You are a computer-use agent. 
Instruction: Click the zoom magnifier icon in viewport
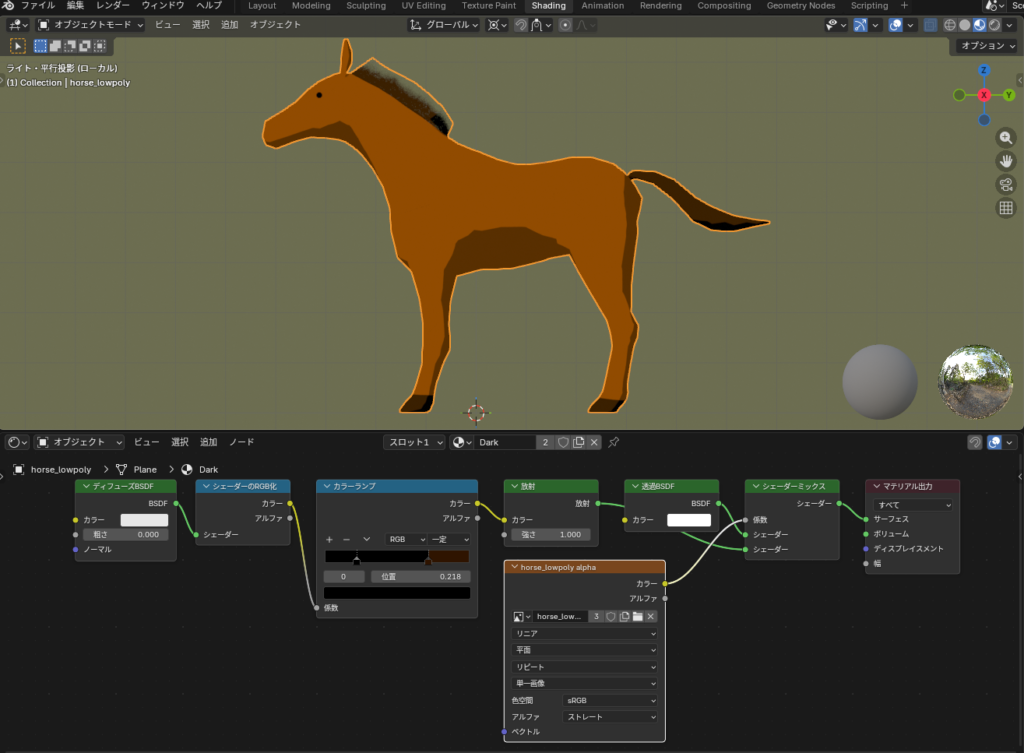pyautogui.click(x=1006, y=138)
